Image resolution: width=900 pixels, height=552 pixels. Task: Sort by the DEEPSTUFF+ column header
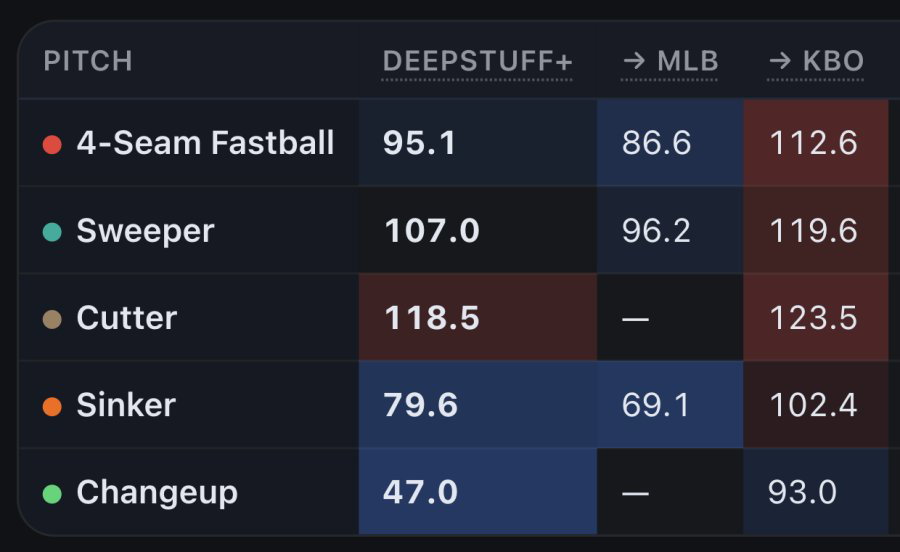click(477, 61)
